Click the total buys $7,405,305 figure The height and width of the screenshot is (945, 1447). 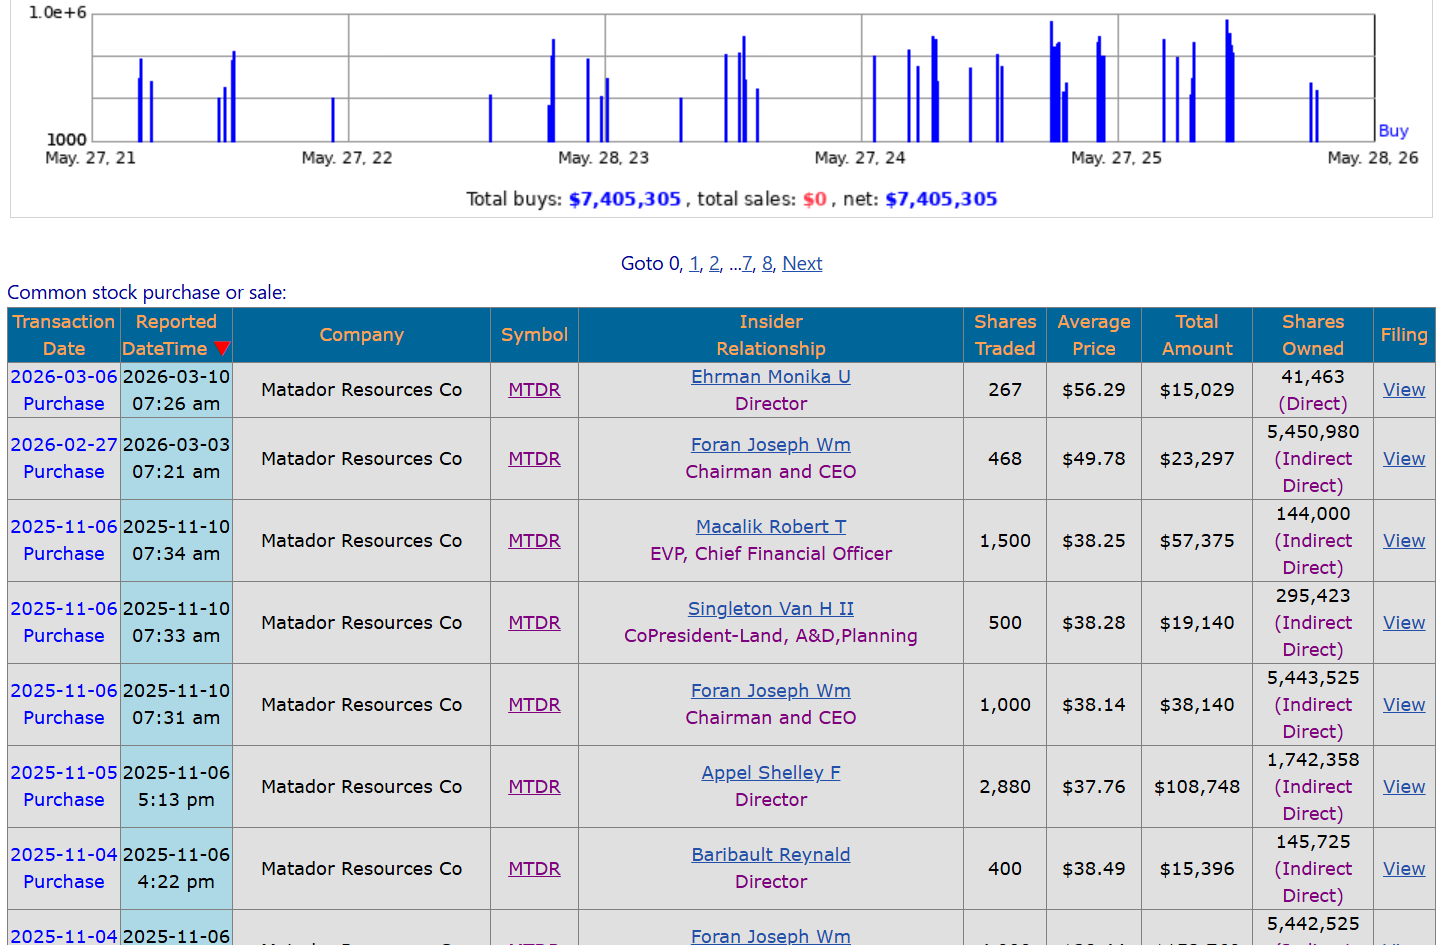click(625, 199)
